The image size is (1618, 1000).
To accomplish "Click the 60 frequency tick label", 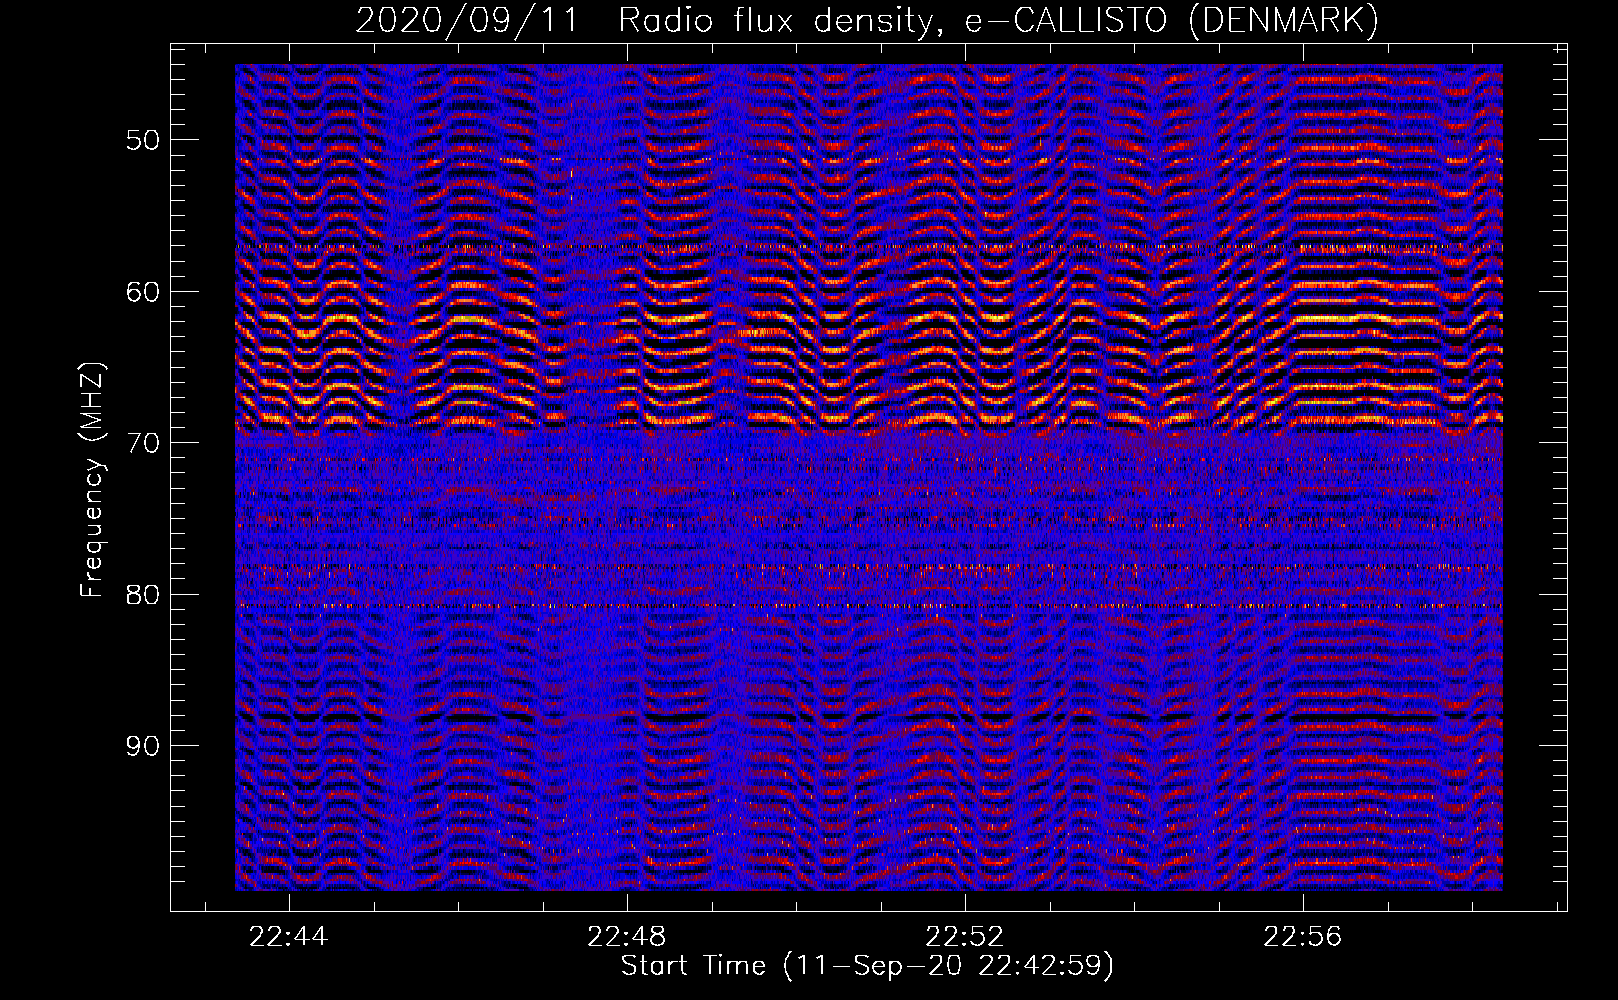I will click(x=142, y=292).
